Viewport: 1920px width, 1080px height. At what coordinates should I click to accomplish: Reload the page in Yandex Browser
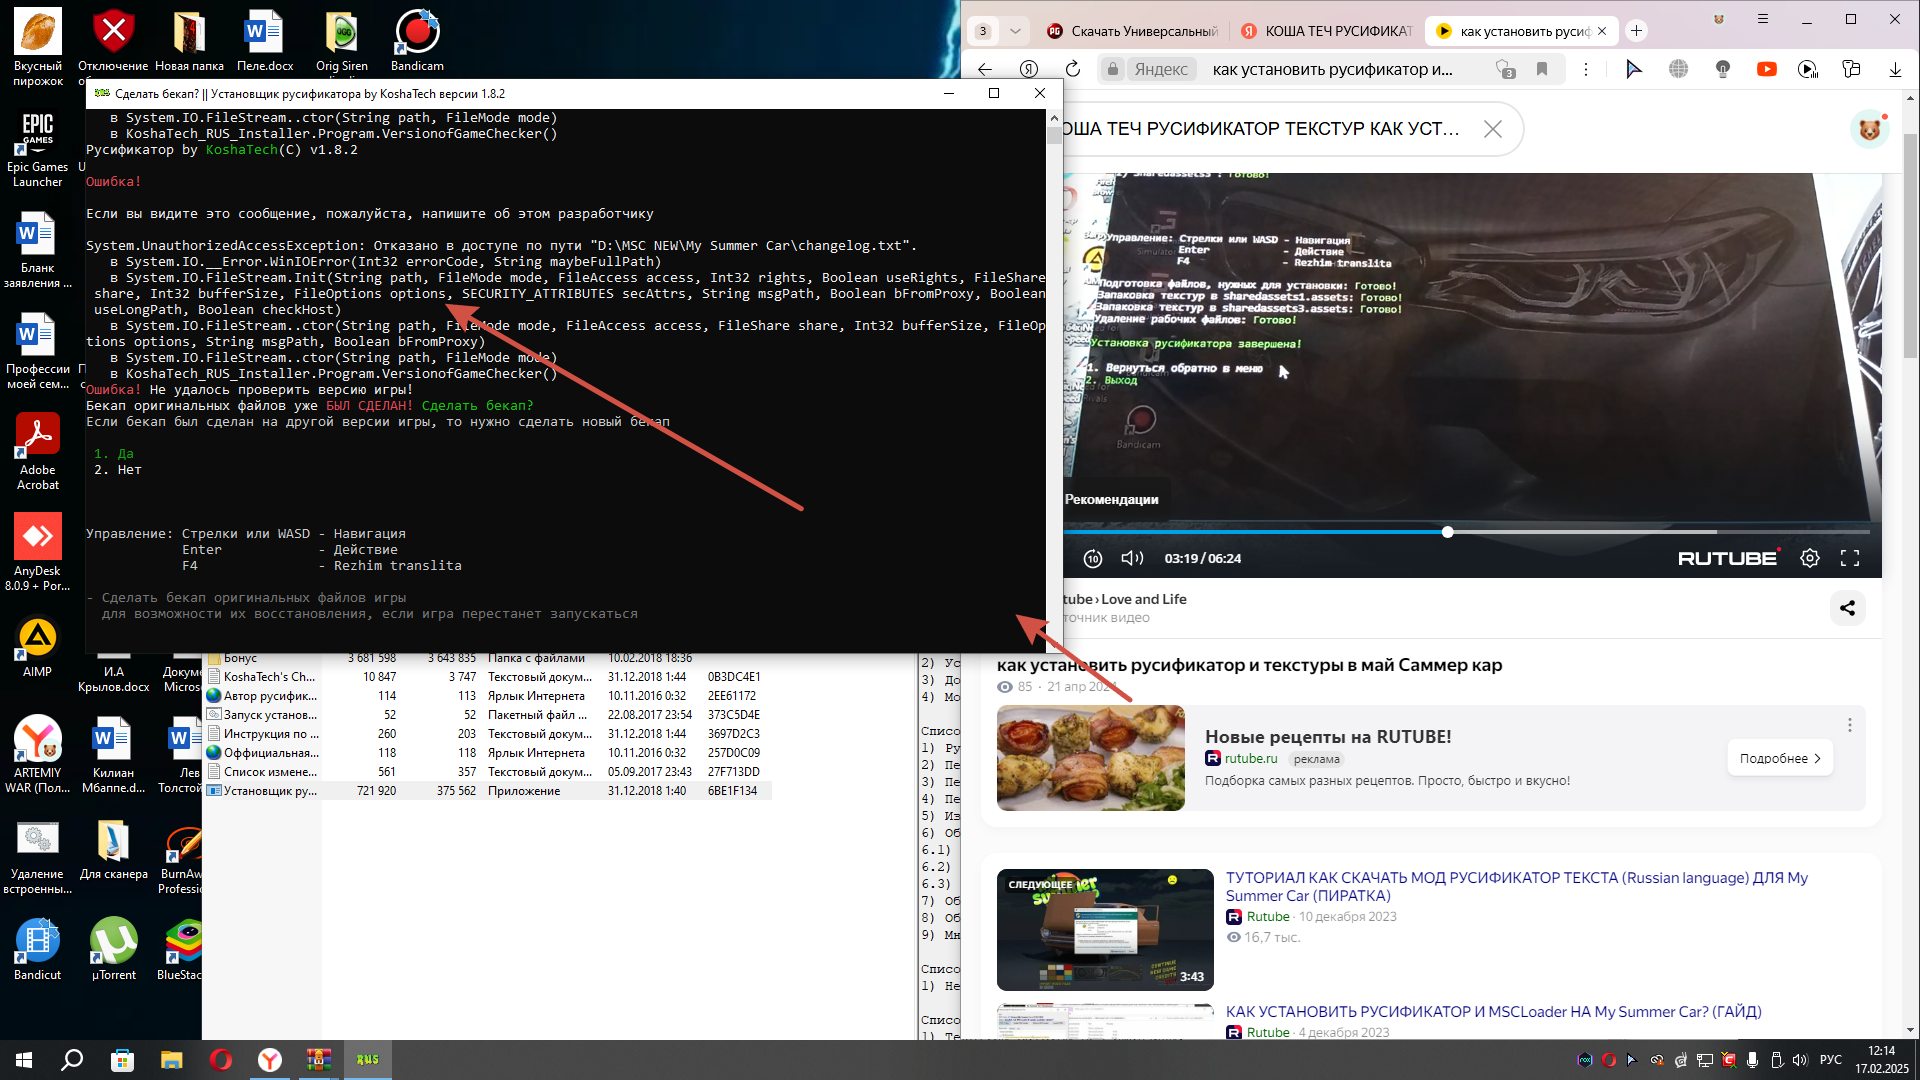click(1073, 69)
